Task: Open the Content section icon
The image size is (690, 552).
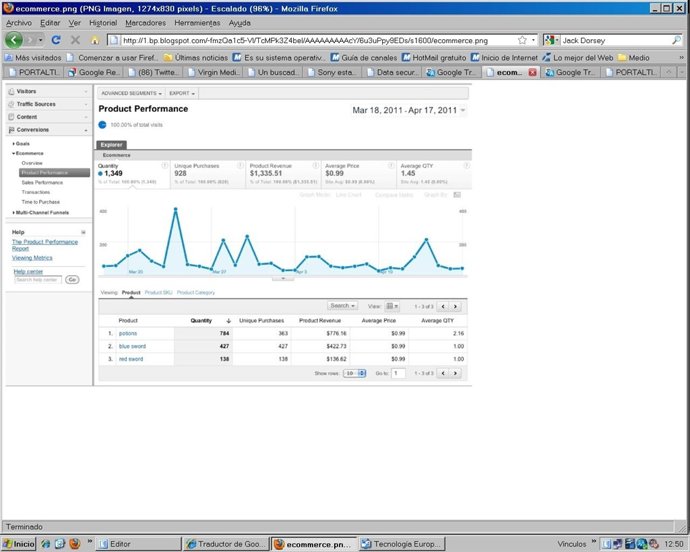Action: click(11, 117)
